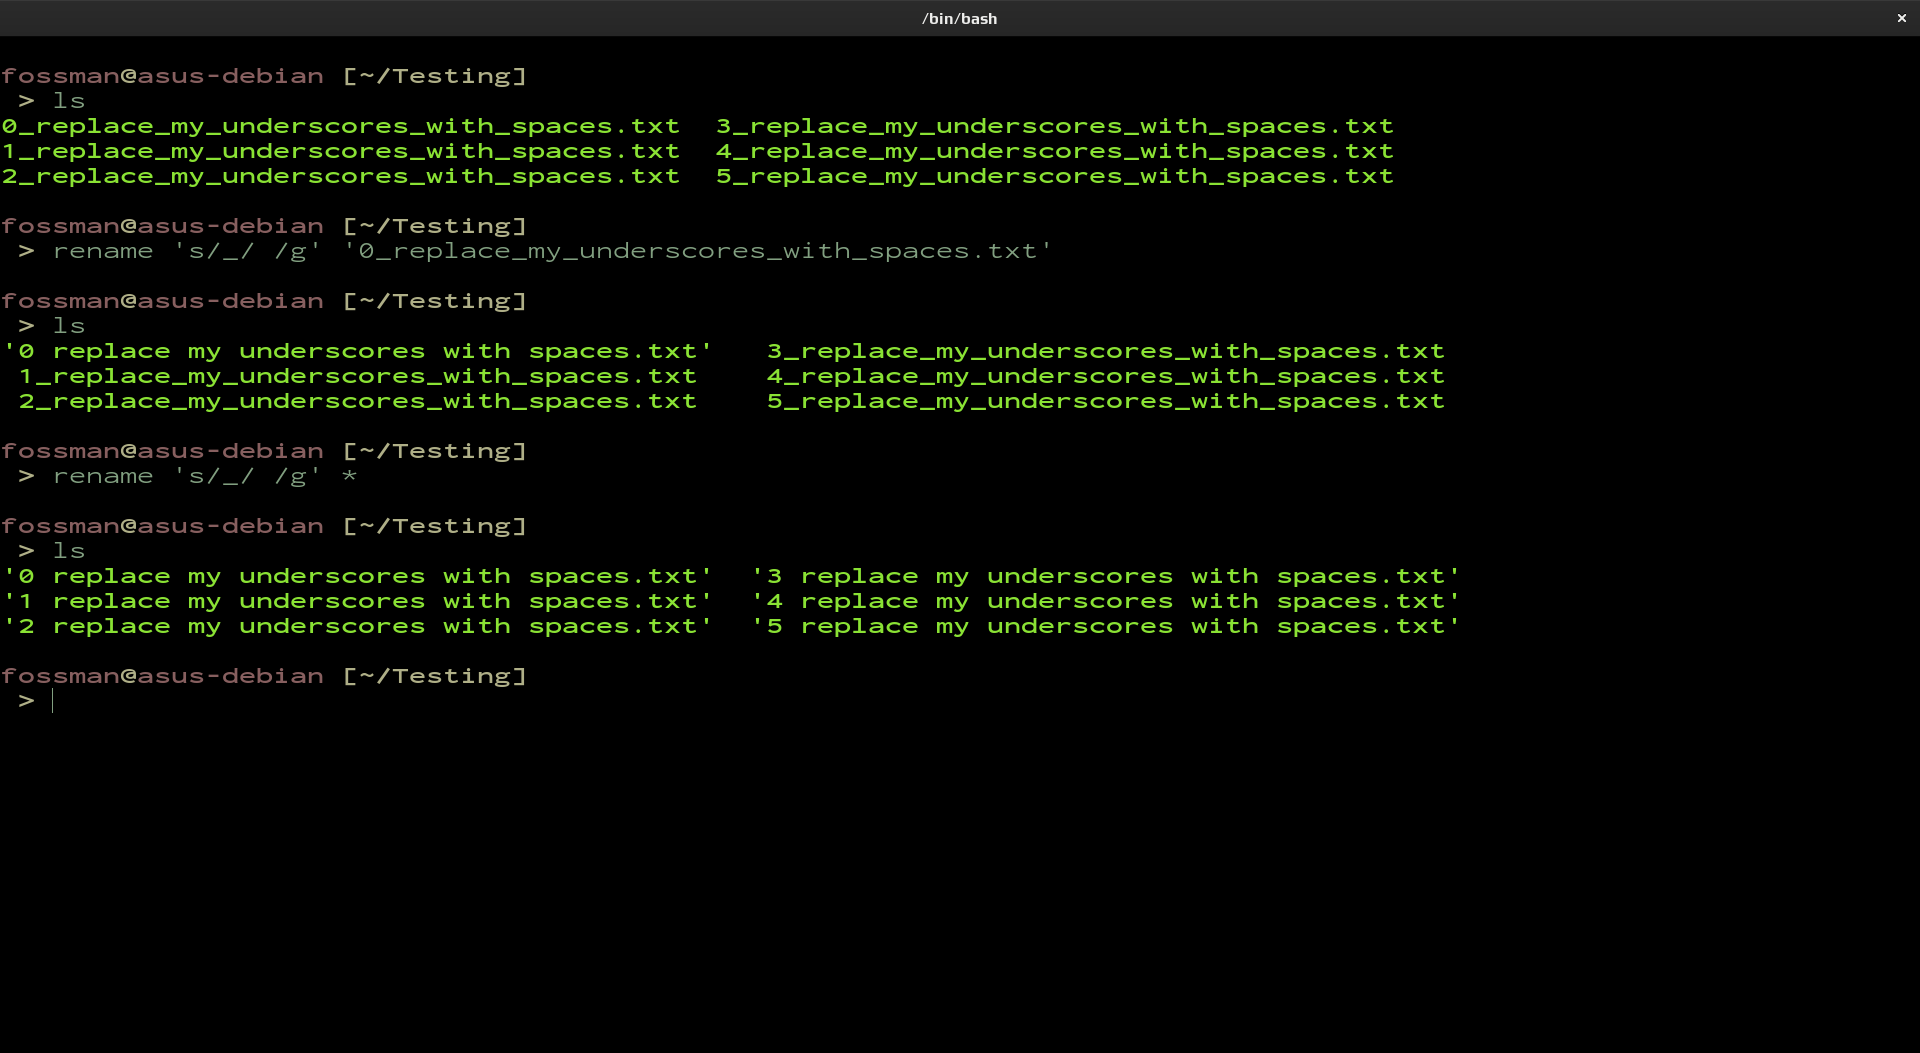Click the topmost fossman@asus-debian prompt text
Screen dimensions: 1920x1053
coord(162,76)
